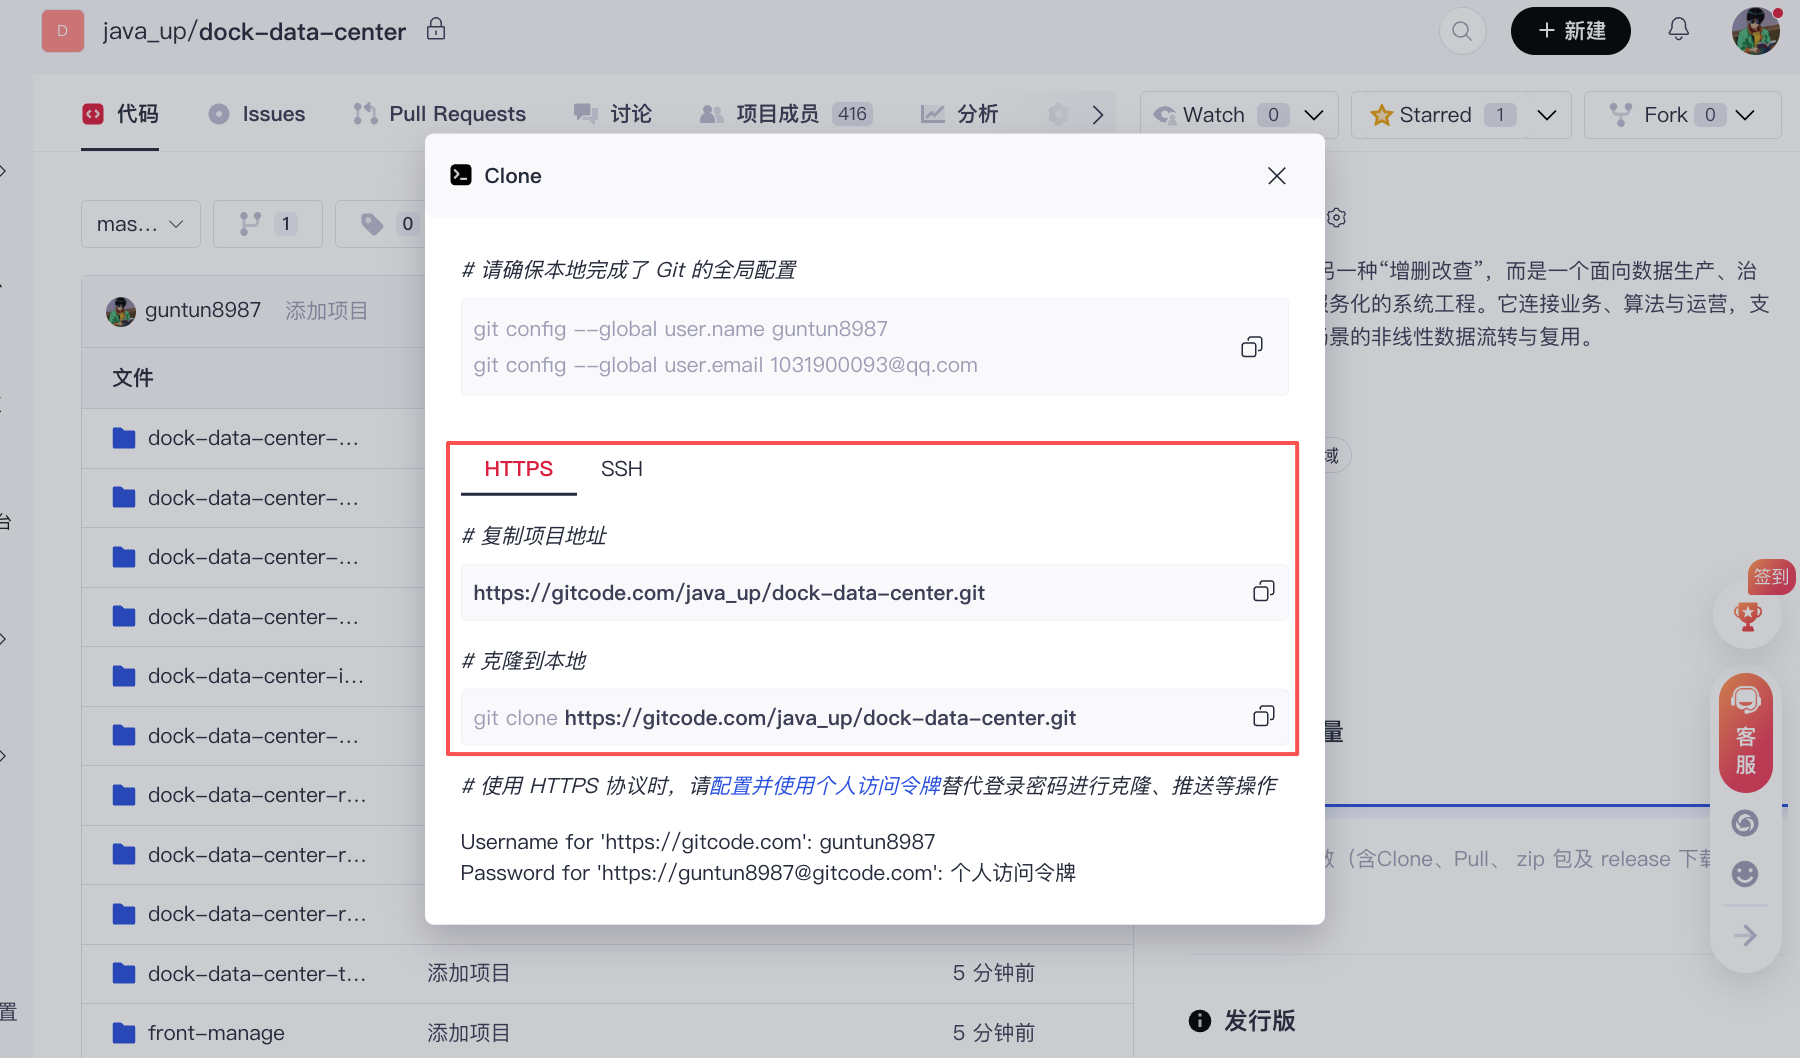Toggle Watch on this repository
1800x1058 pixels.
(x=1200, y=115)
